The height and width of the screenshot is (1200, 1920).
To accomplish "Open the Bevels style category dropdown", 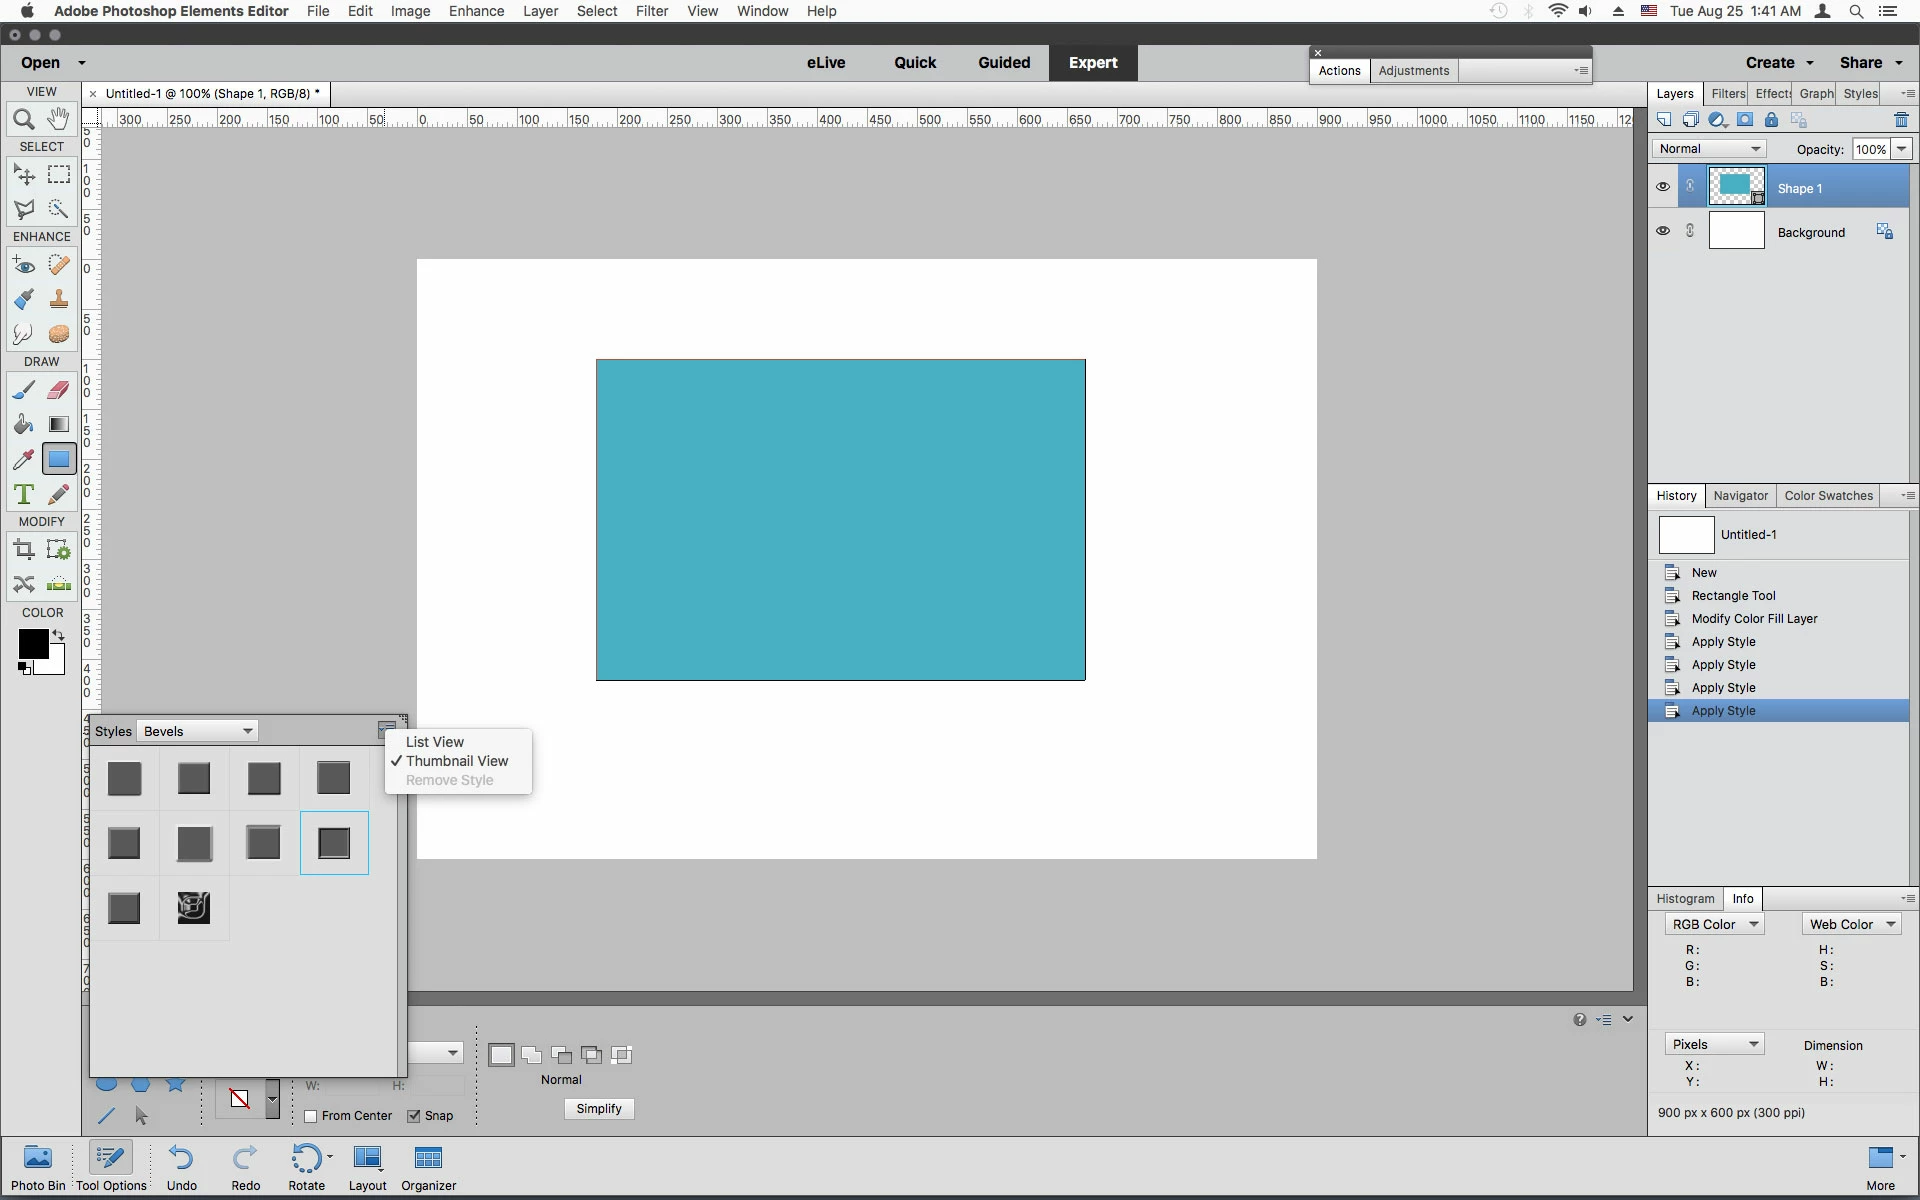I will coord(198,731).
